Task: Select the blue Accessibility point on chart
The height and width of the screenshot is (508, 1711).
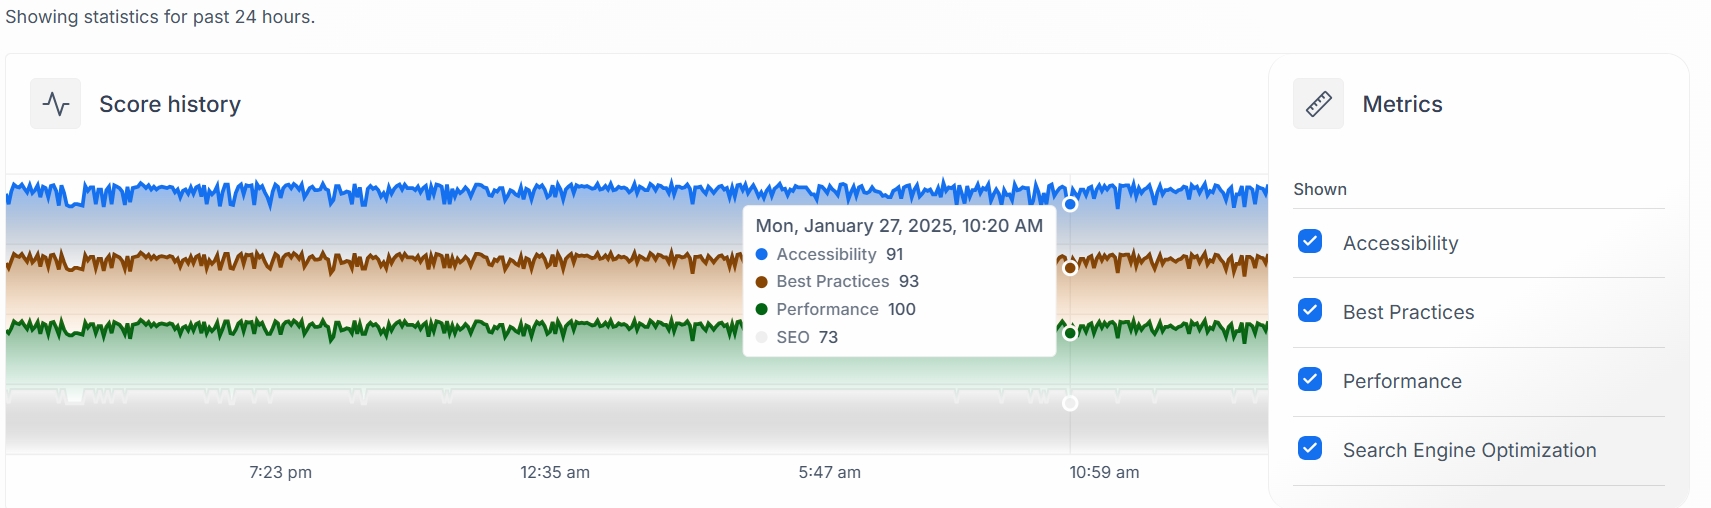Action: (x=1070, y=204)
